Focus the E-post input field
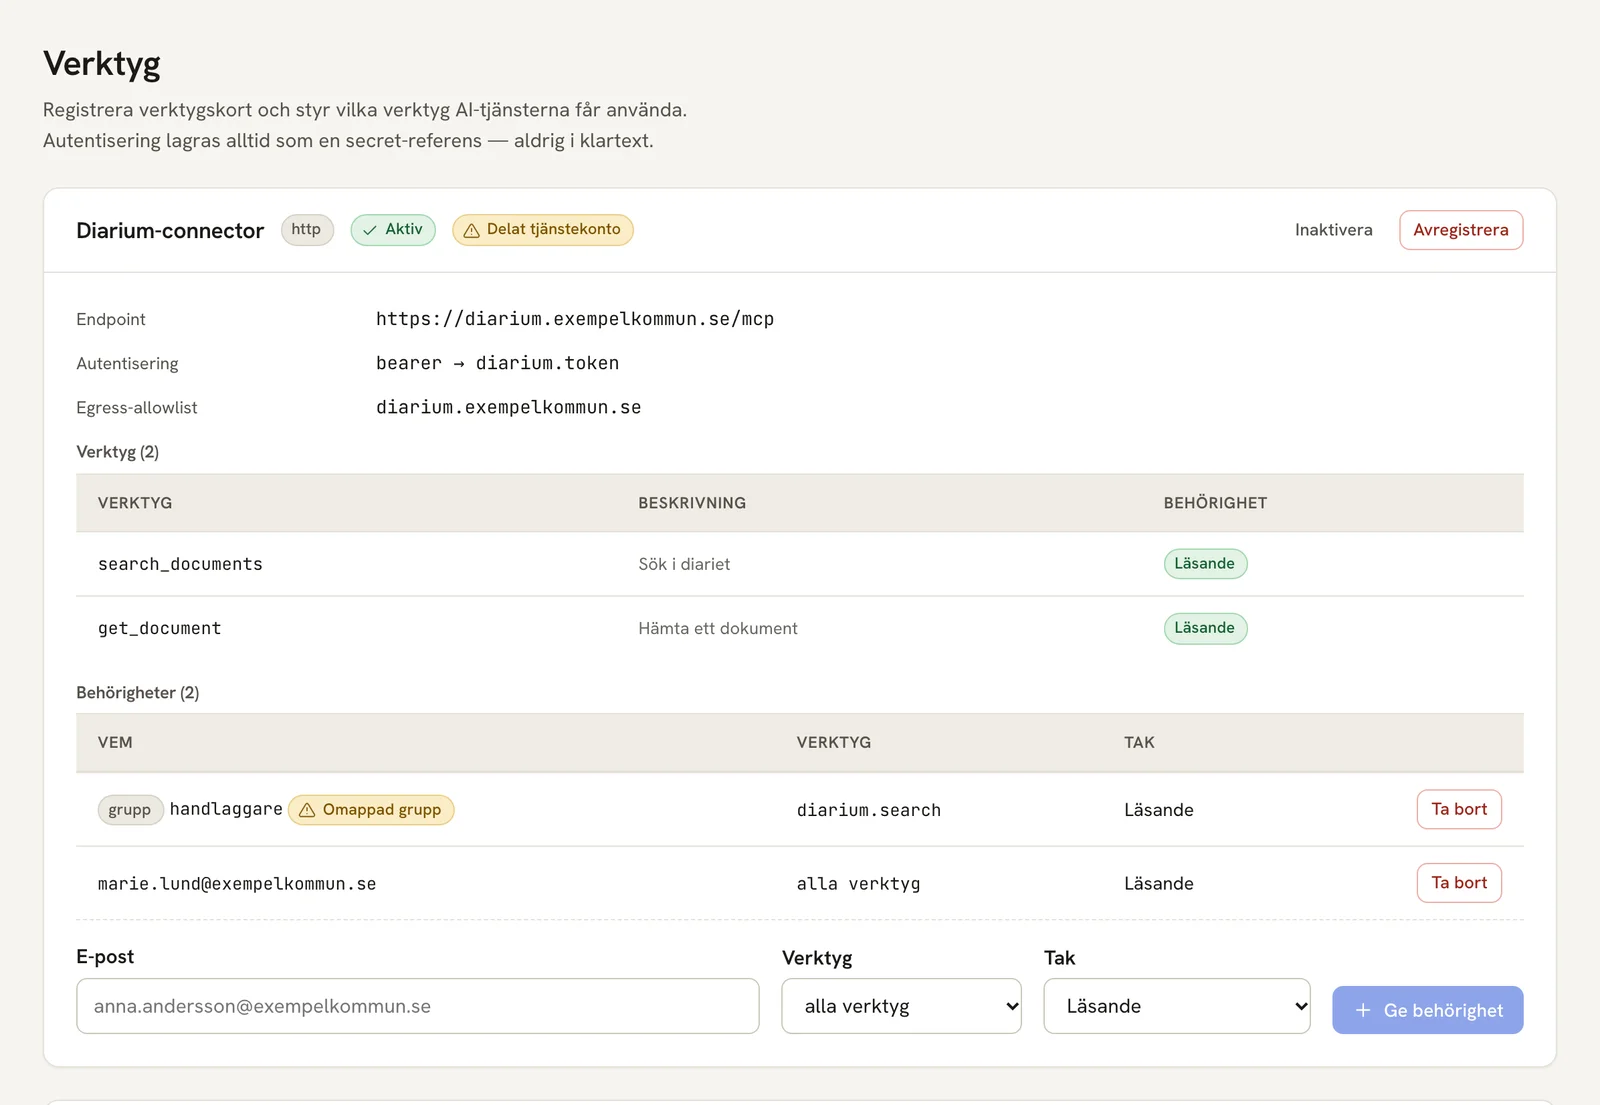The width and height of the screenshot is (1600, 1105). (x=418, y=1006)
